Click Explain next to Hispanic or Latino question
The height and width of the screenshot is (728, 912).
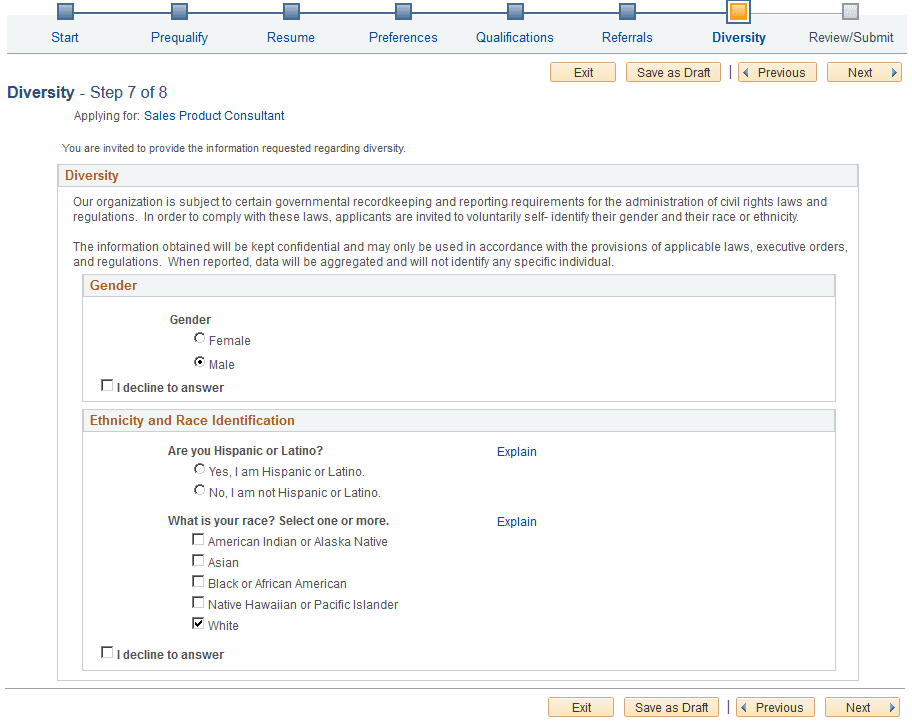pos(516,451)
